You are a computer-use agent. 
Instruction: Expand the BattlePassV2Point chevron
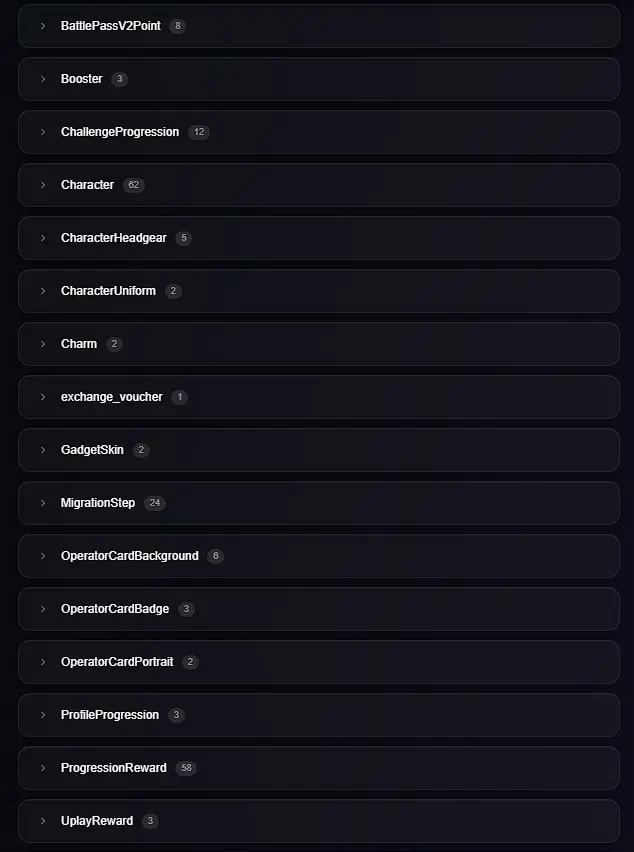tap(43, 26)
